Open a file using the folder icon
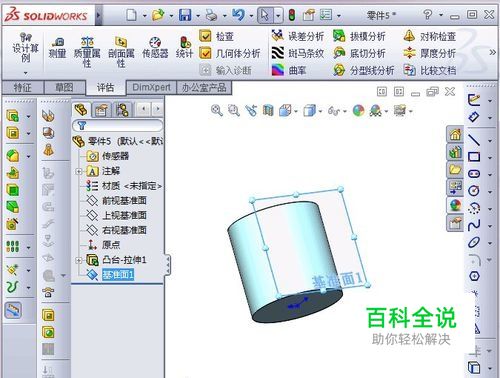The height and width of the screenshot is (378, 500). click(x=158, y=15)
